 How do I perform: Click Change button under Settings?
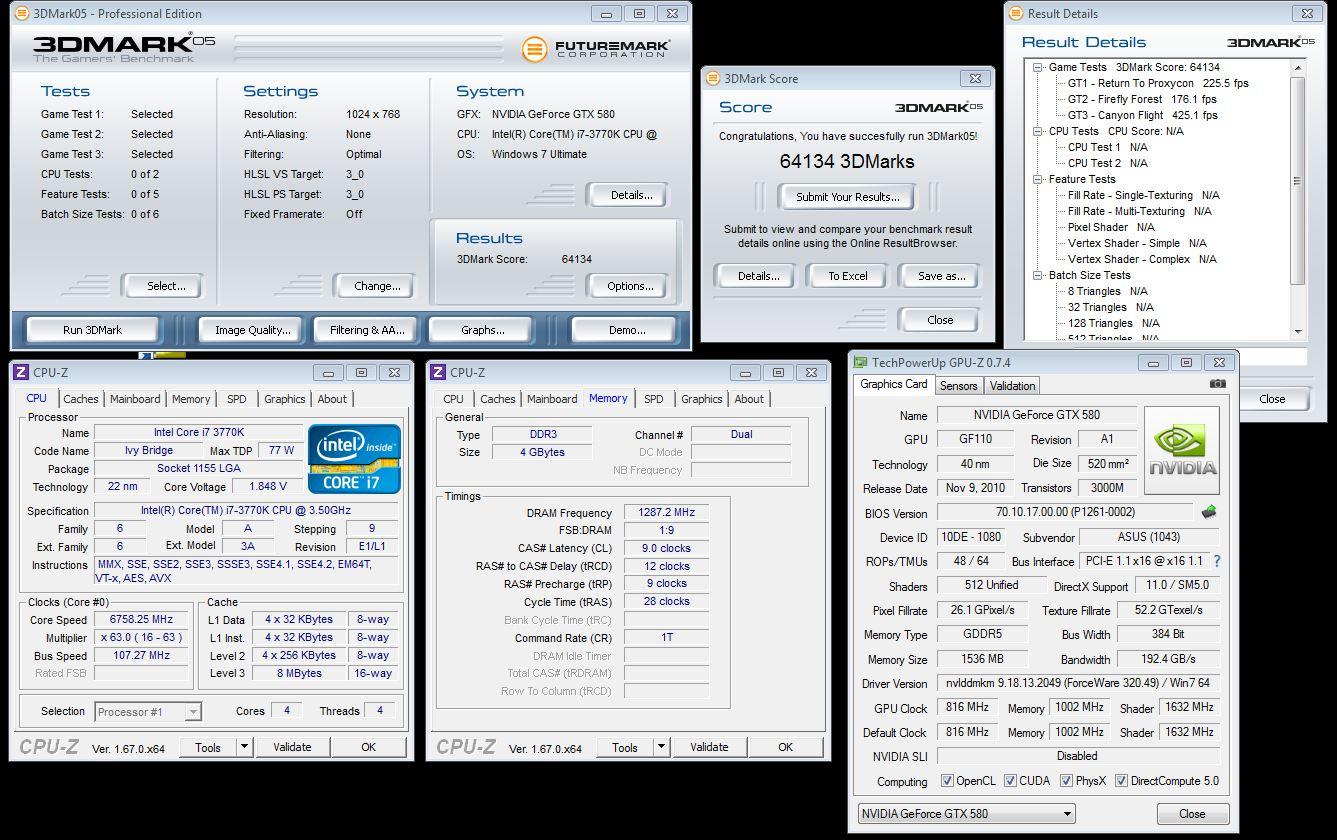tap(377, 286)
